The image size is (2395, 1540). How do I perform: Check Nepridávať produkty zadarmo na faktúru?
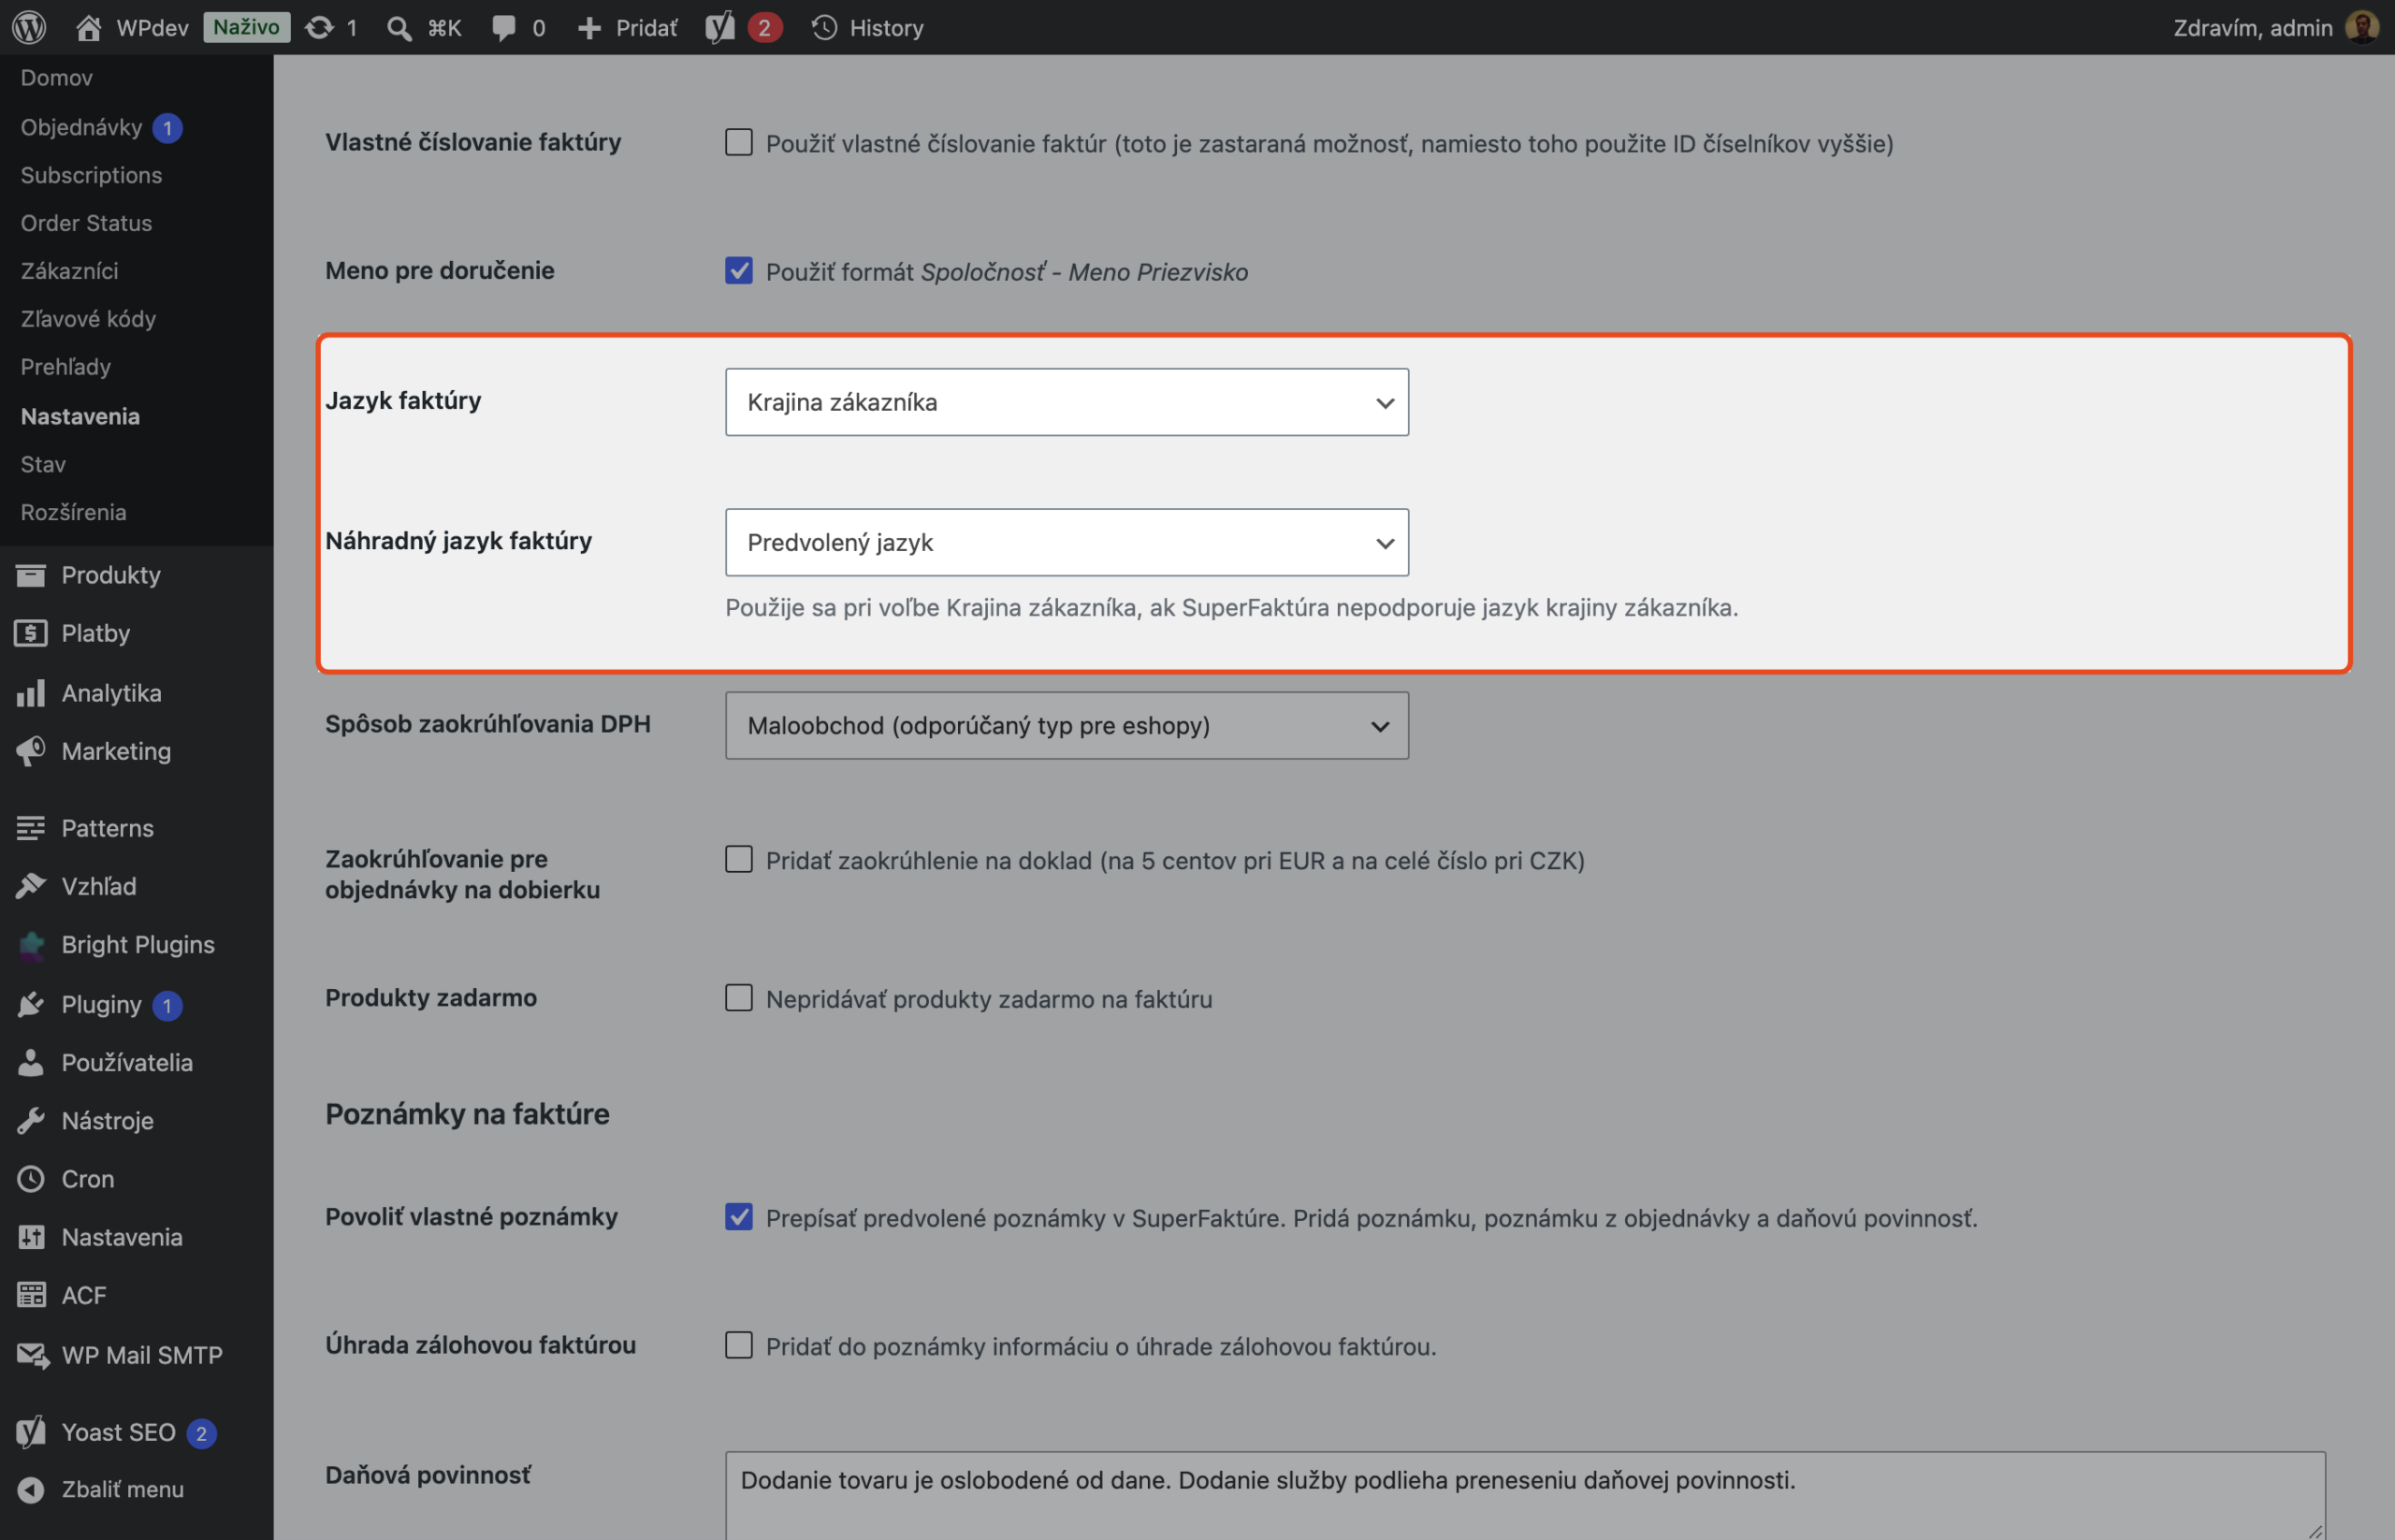click(x=739, y=997)
